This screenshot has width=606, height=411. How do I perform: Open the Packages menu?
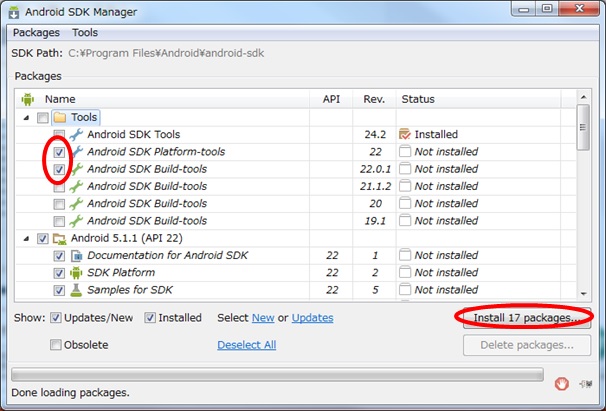36,32
